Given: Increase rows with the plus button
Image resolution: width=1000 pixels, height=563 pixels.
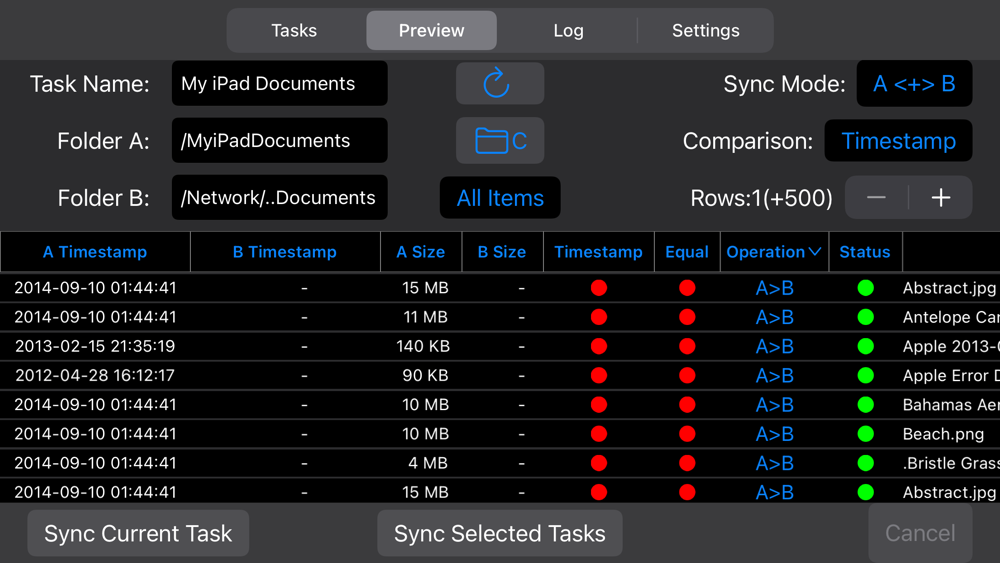Looking at the screenshot, I should [941, 198].
